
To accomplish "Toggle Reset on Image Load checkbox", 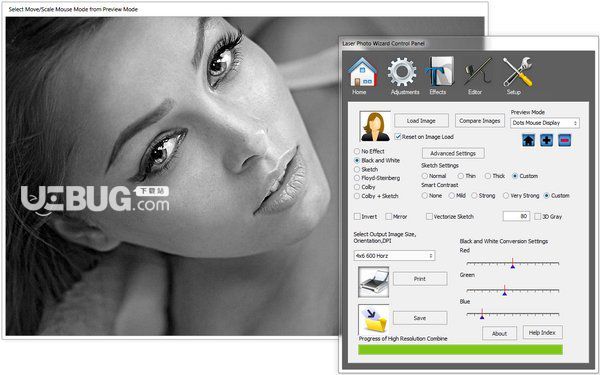I will click(398, 137).
